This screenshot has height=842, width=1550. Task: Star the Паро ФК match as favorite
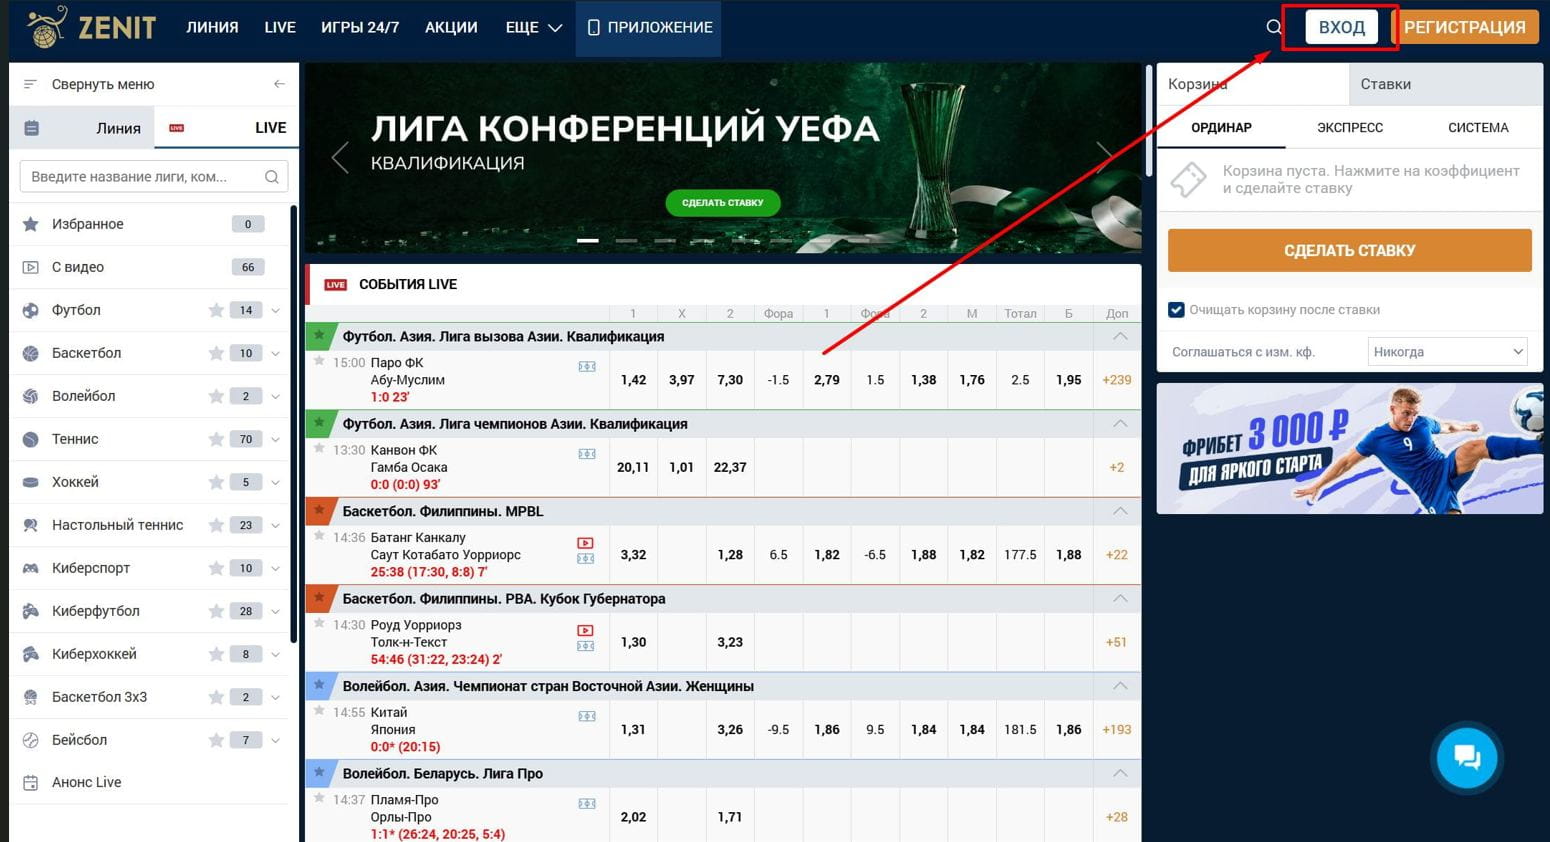pos(319,361)
